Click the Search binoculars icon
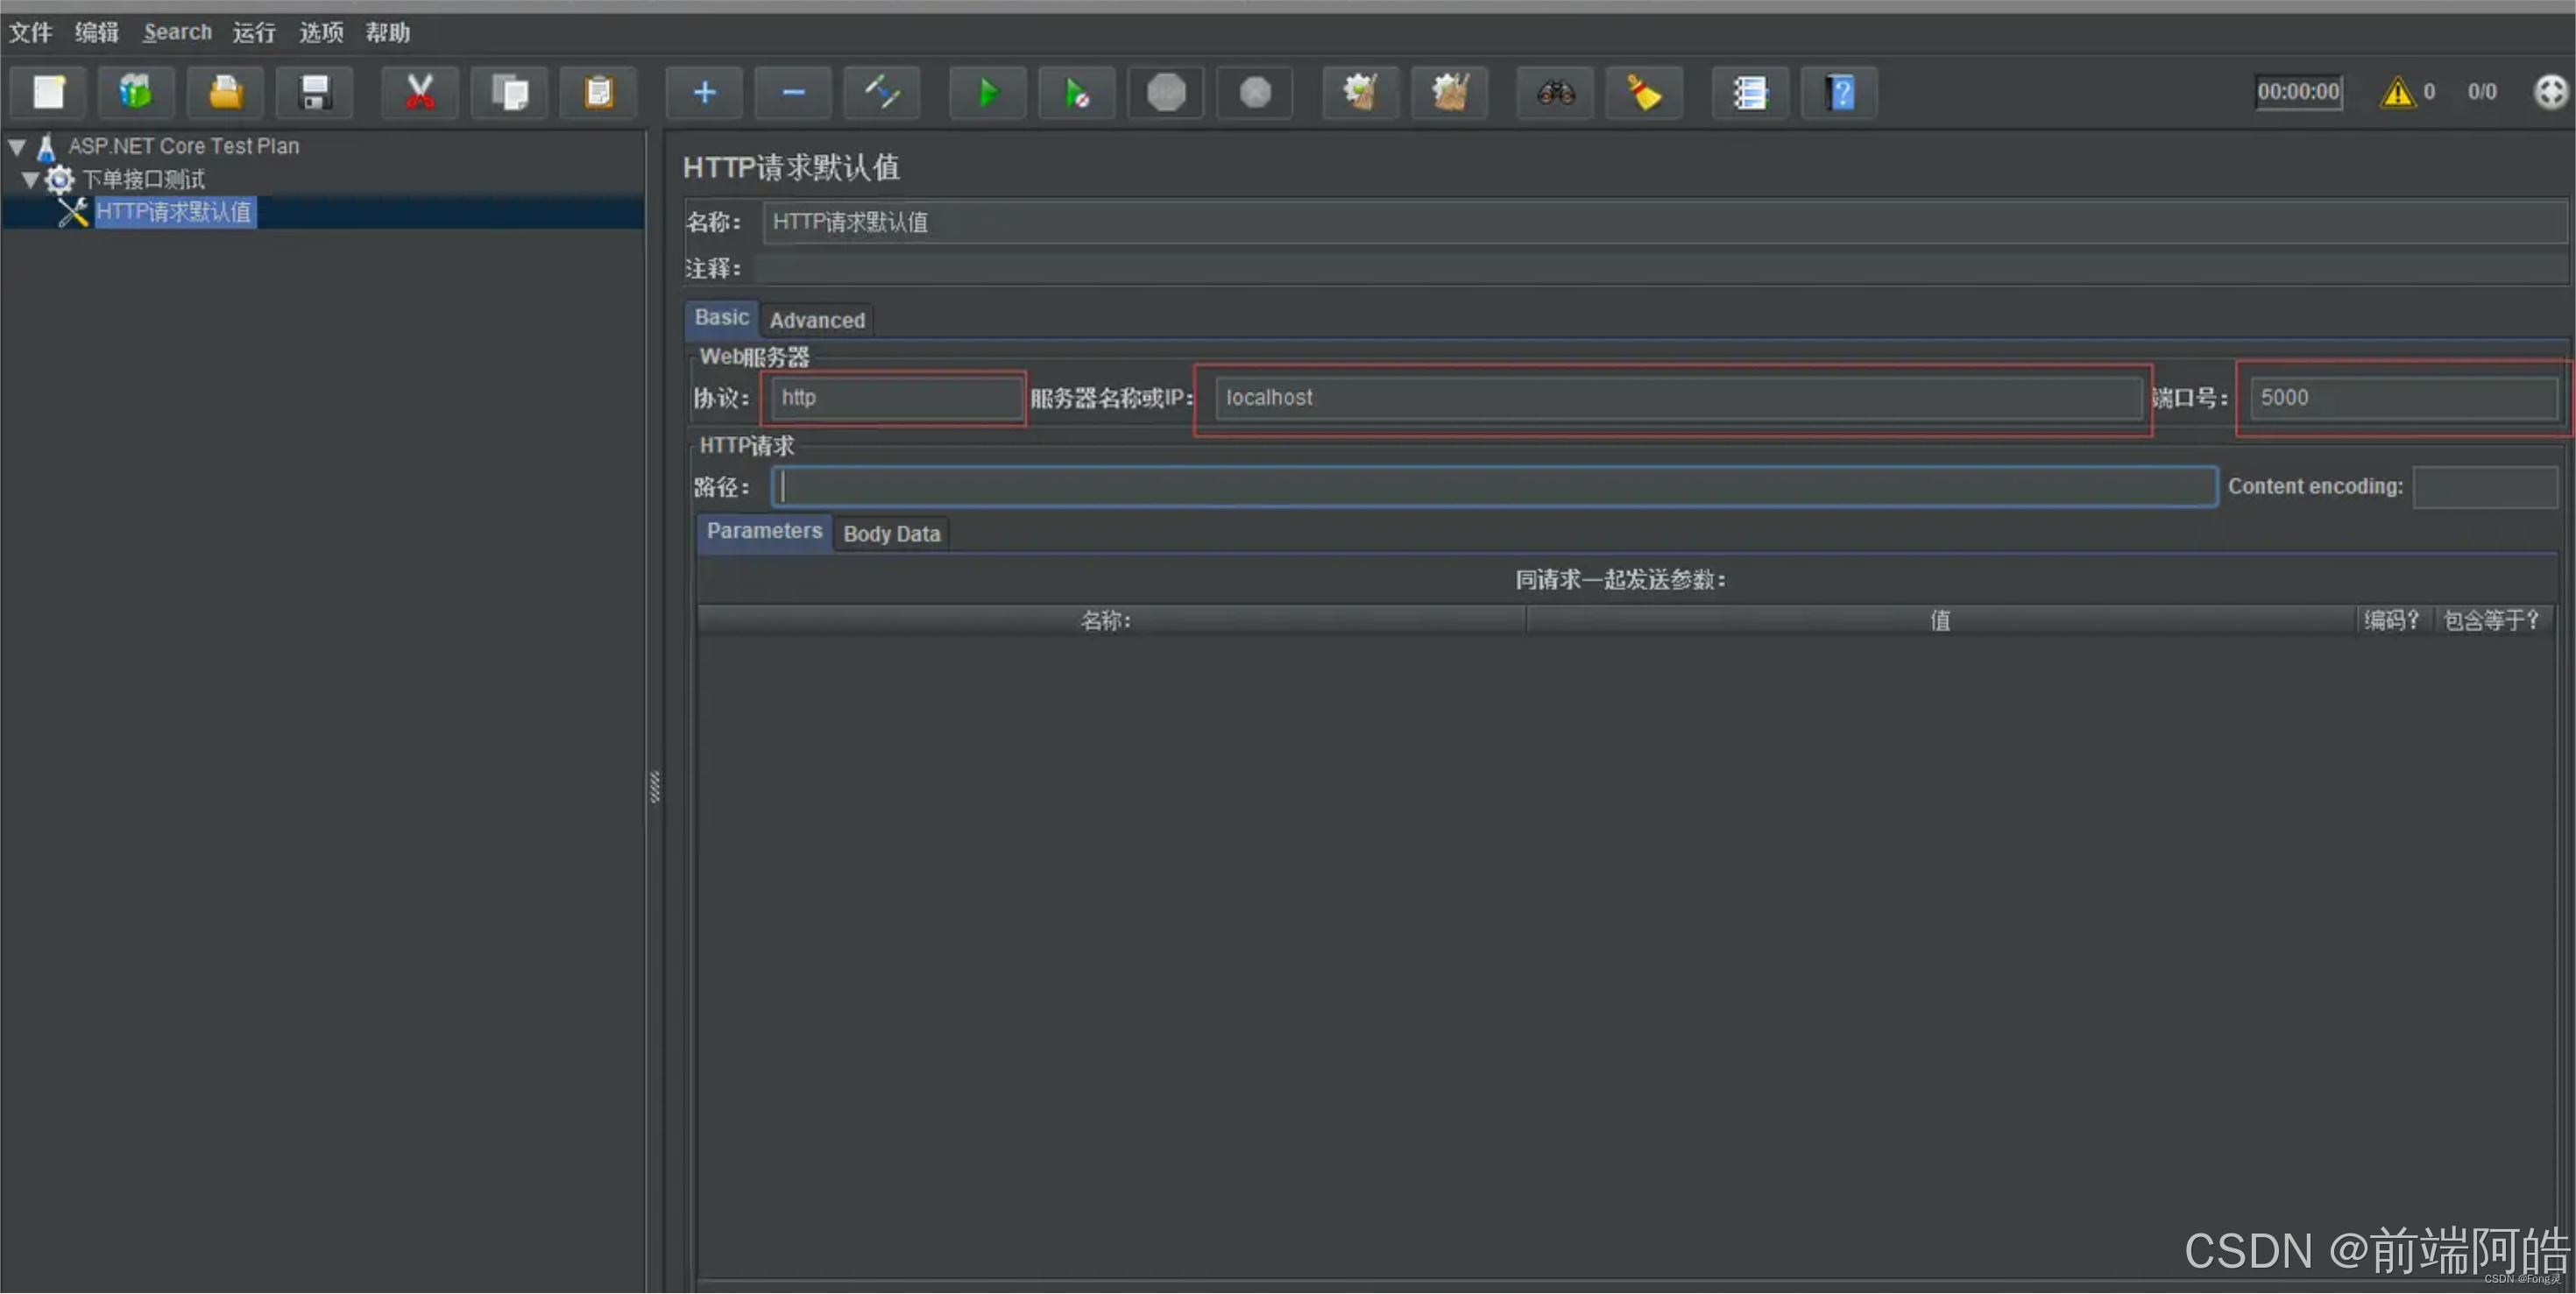 click(1555, 93)
